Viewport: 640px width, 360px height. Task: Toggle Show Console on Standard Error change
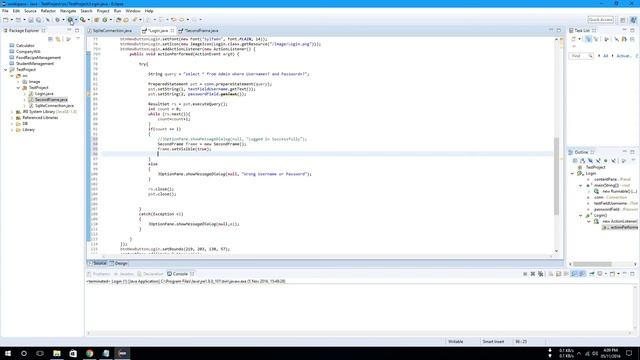582,274
